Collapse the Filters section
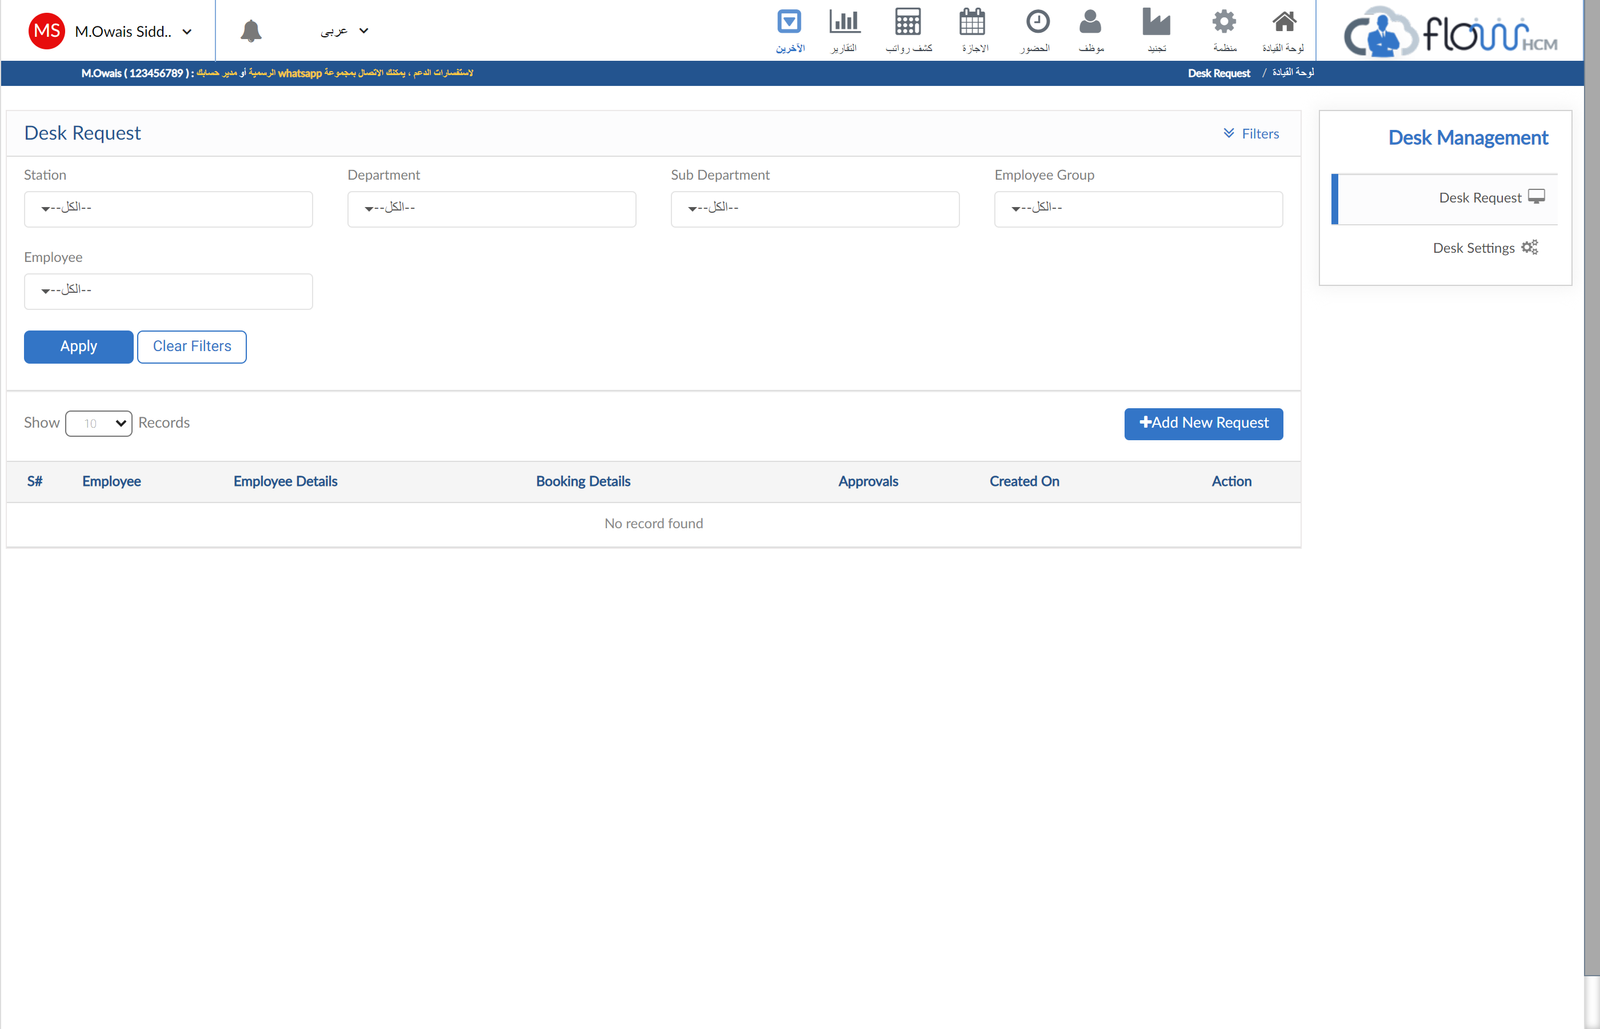 click(1251, 134)
